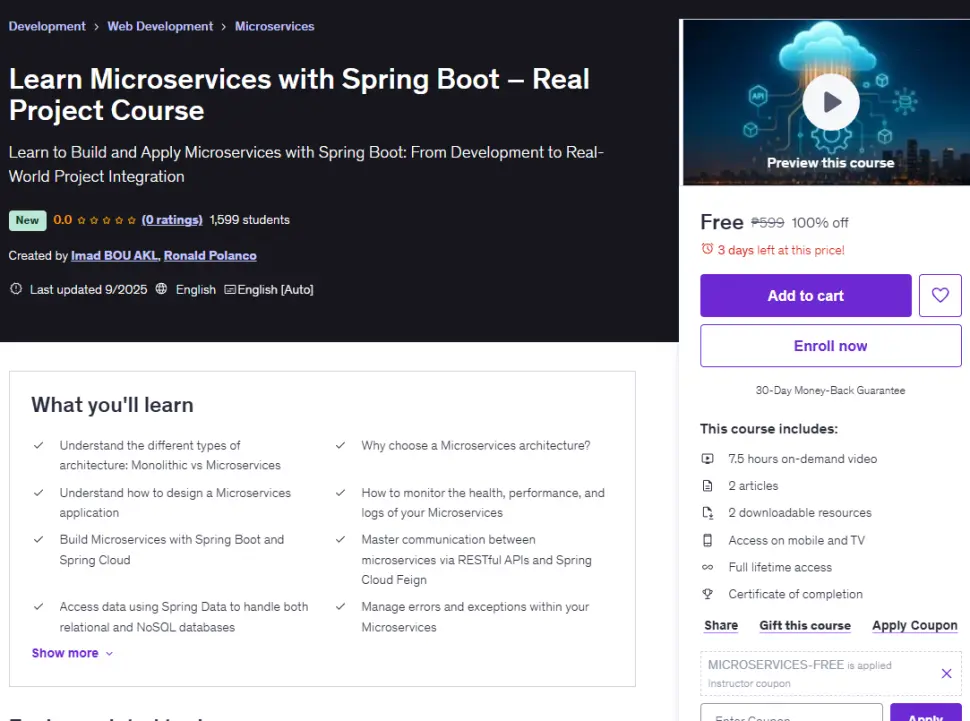Viewport: 970px width, 721px height.
Task: Open the Development breadcrumb
Action: (47, 26)
